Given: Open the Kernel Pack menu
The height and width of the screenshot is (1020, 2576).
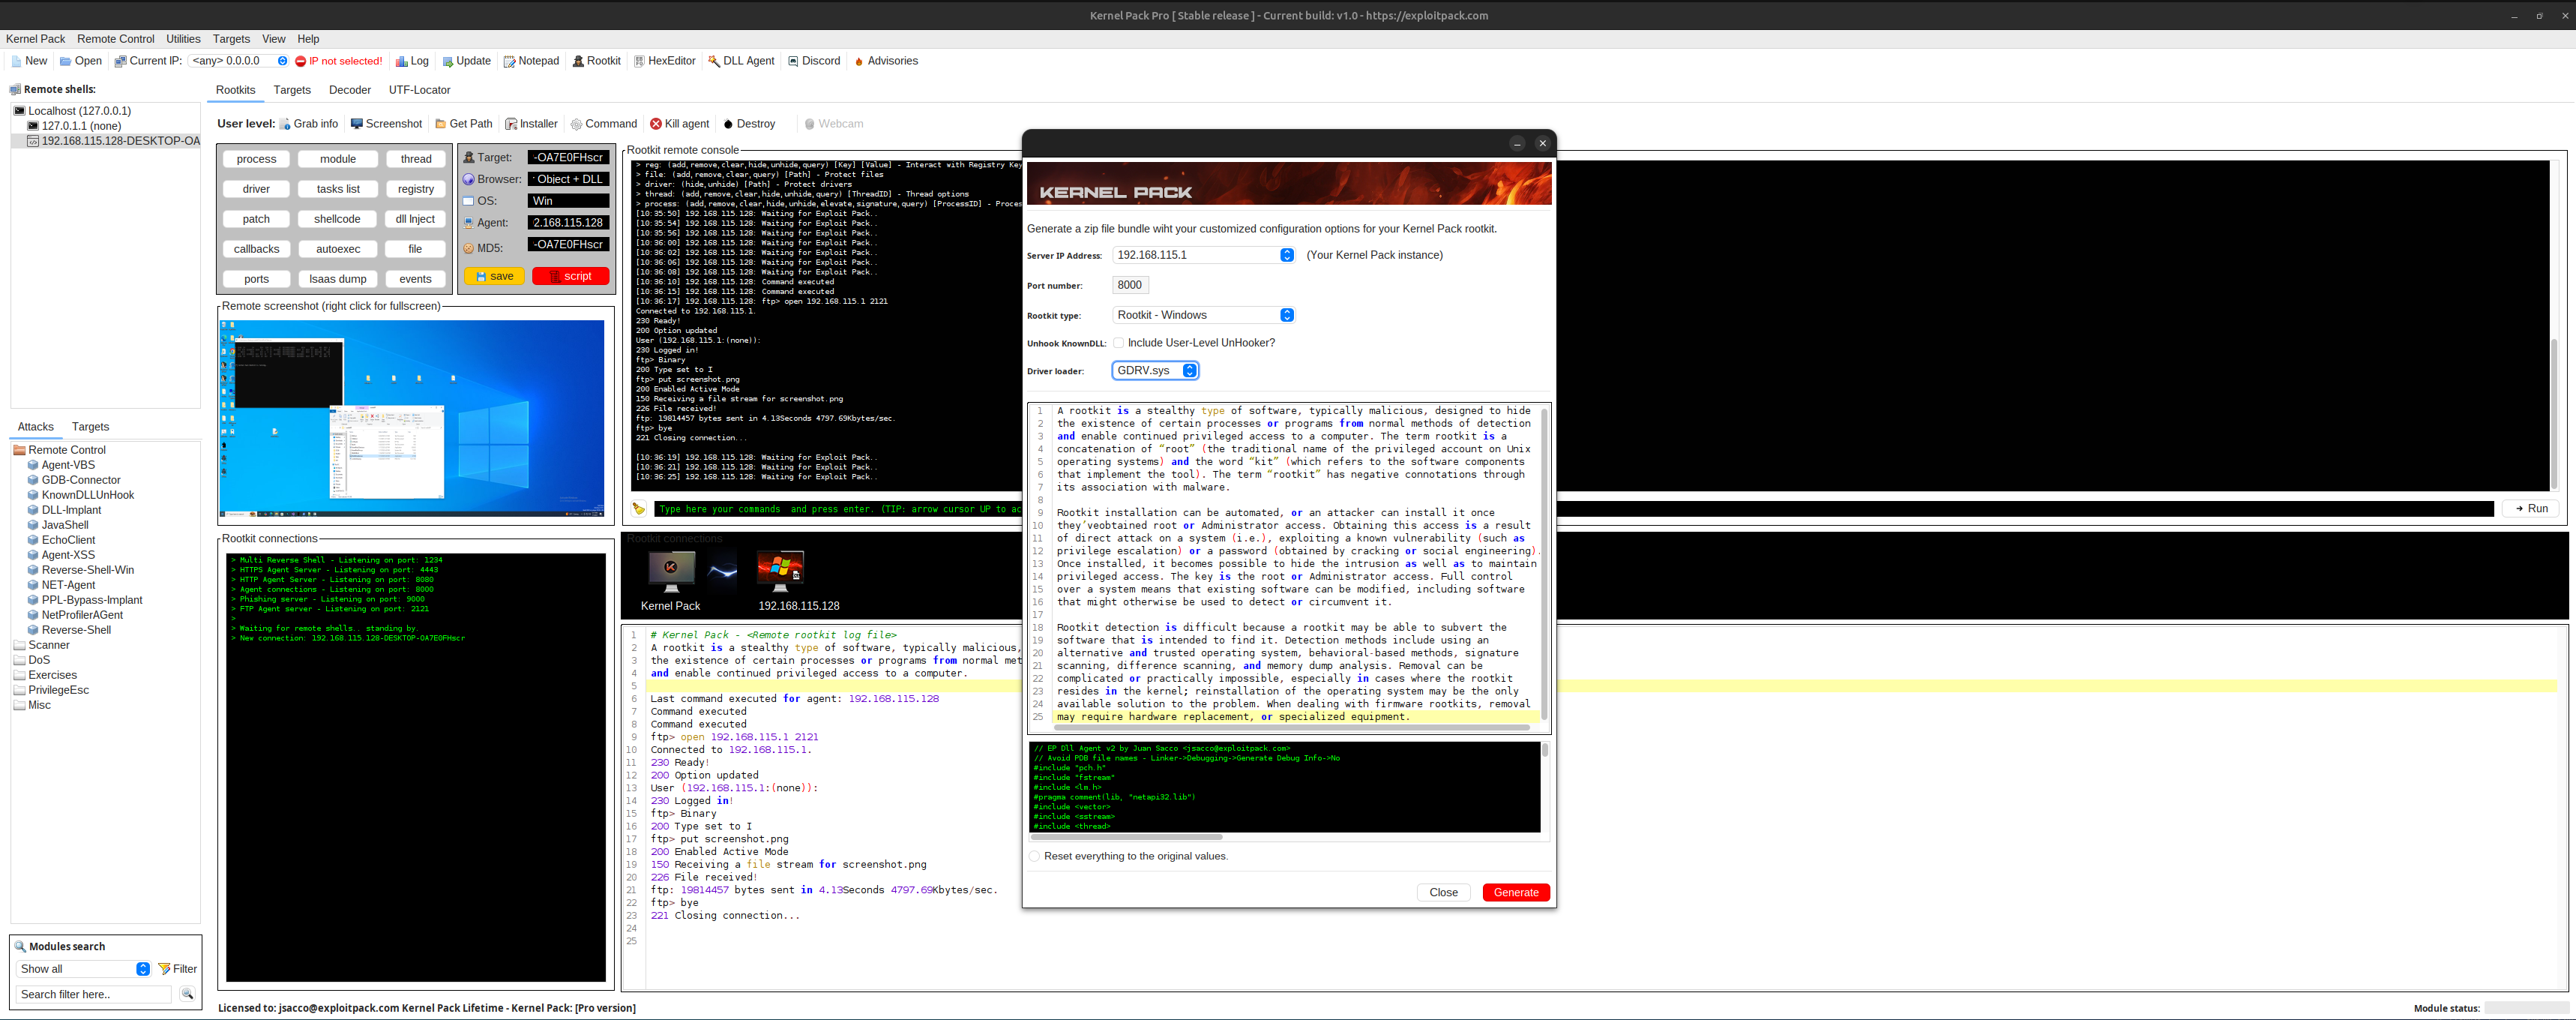Looking at the screenshot, I should pyautogui.click(x=35, y=39).
